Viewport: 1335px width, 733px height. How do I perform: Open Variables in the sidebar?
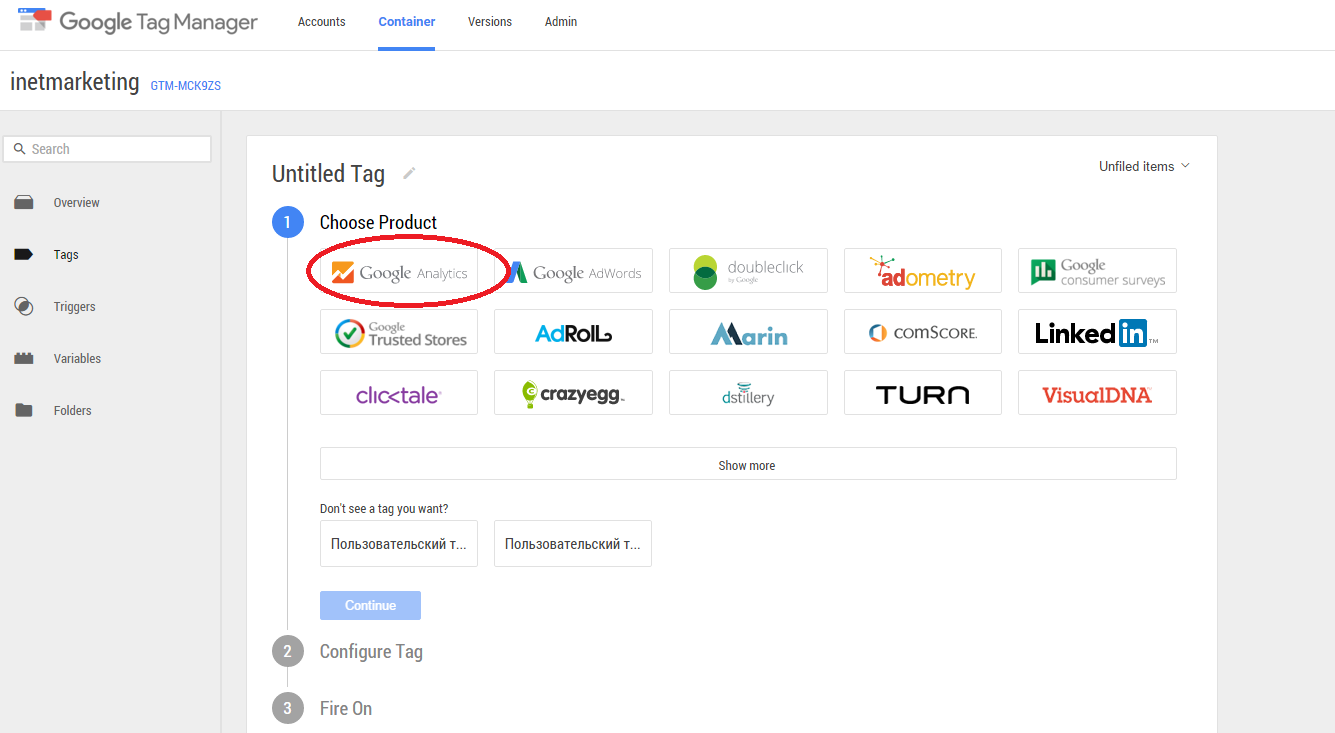pos(77,359)
